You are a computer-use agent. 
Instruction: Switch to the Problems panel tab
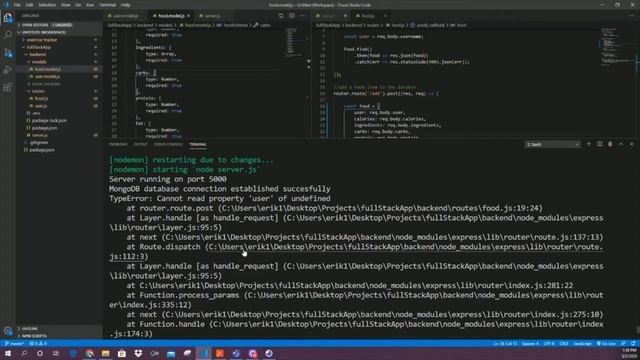(x=118, y=144)
